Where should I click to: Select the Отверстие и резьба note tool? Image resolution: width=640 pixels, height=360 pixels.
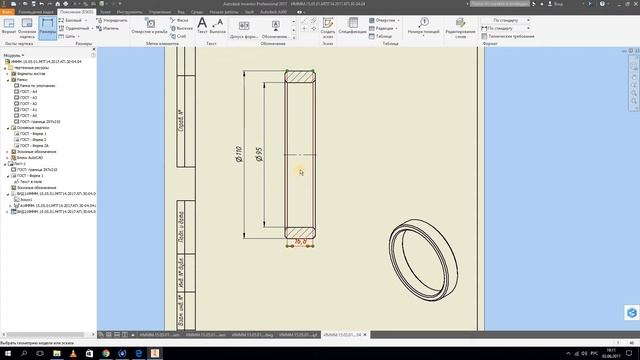coord(149,26)
